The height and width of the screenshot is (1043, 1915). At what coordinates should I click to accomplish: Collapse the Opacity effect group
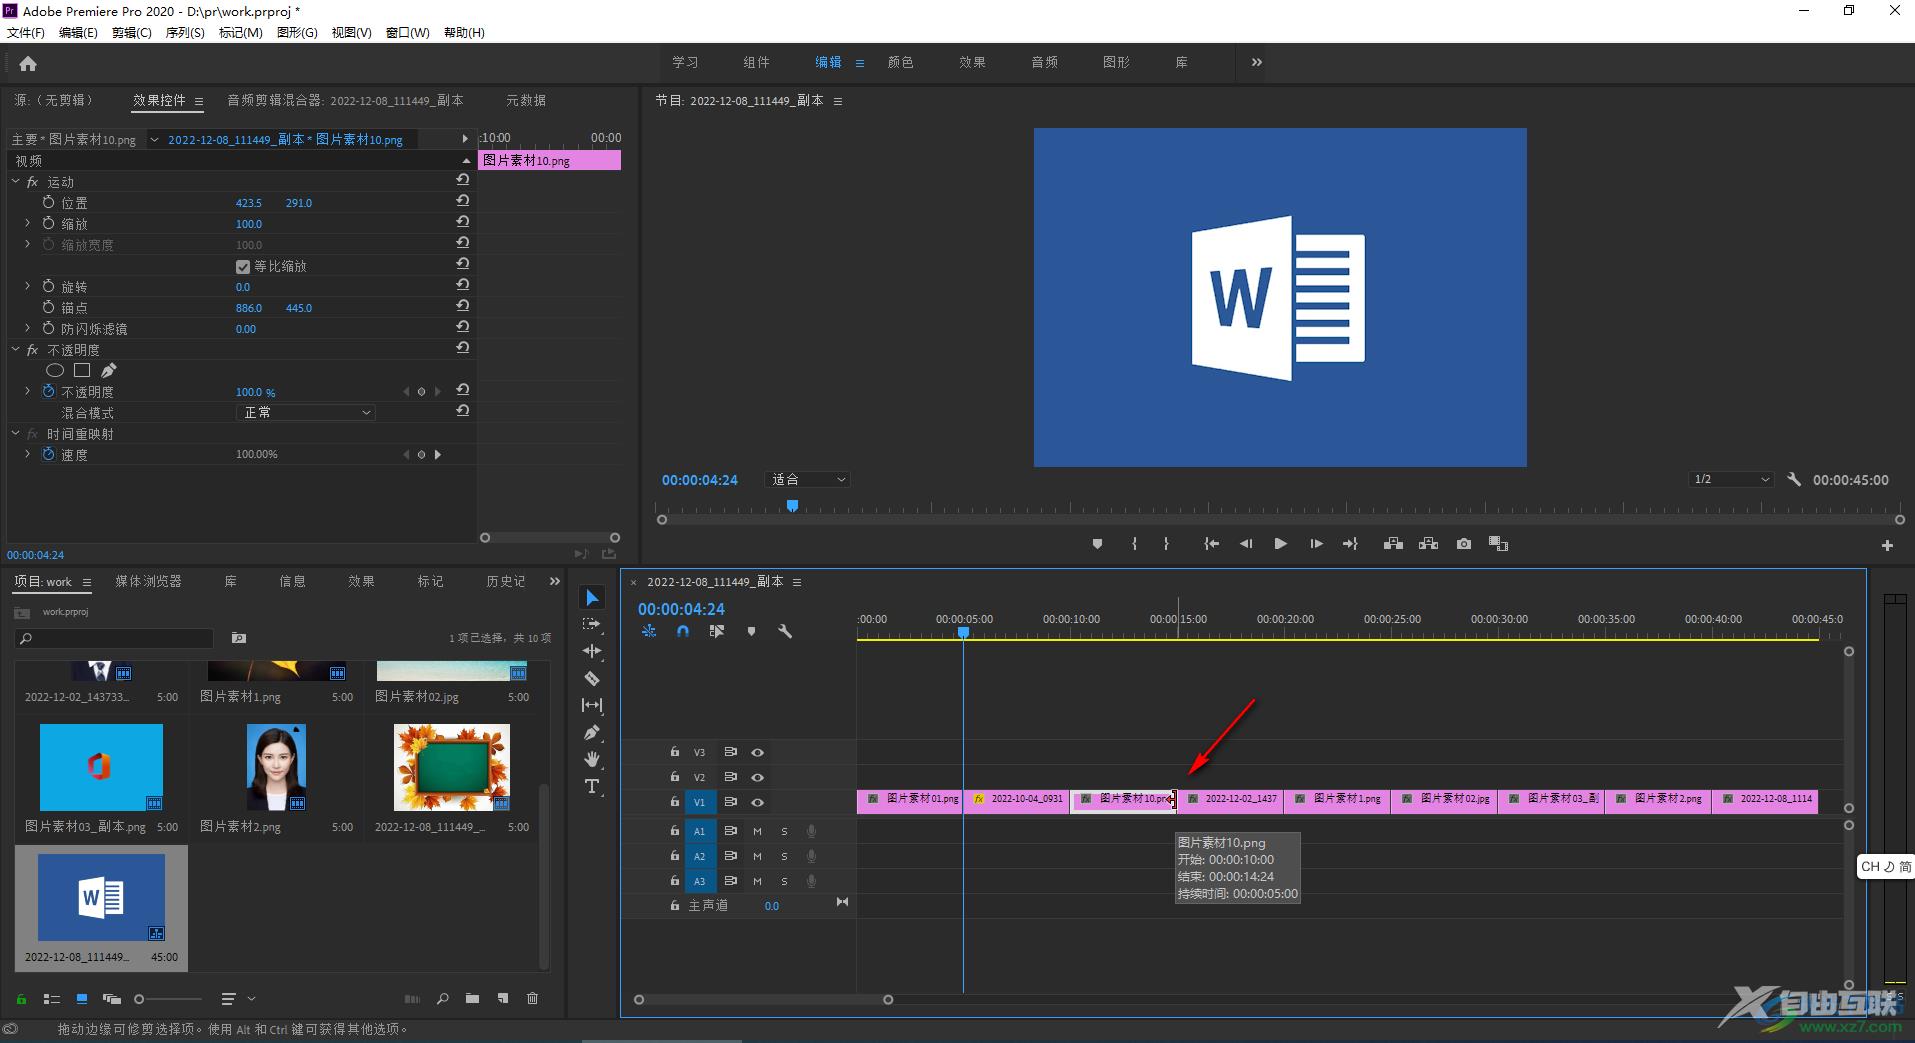tap(15, 350)
